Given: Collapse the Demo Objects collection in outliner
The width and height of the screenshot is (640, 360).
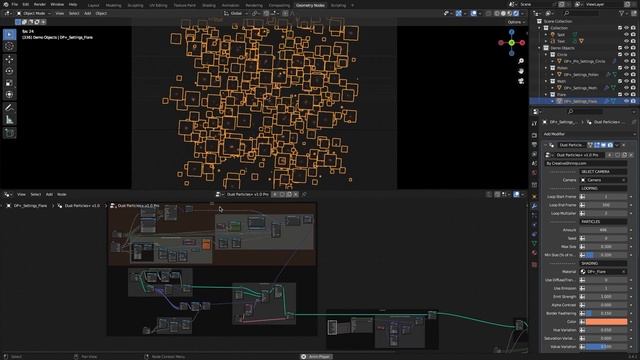Looking at the screenshot, I should [x=540, y=48].
